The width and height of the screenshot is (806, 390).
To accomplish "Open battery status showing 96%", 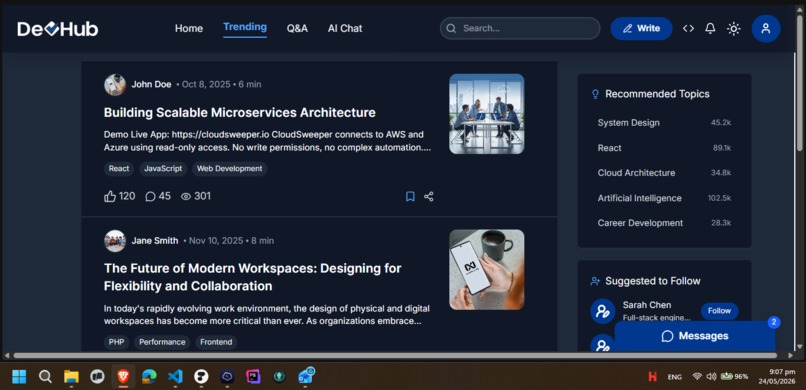I will 735,377.
